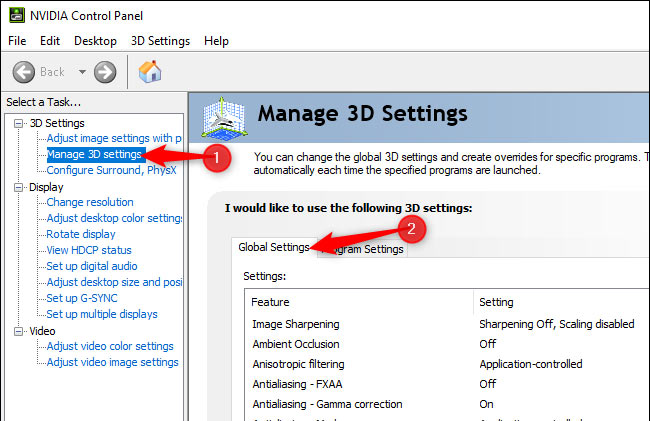
Task: Collapse the 3D Settings tree node
Action: point(18,123)
